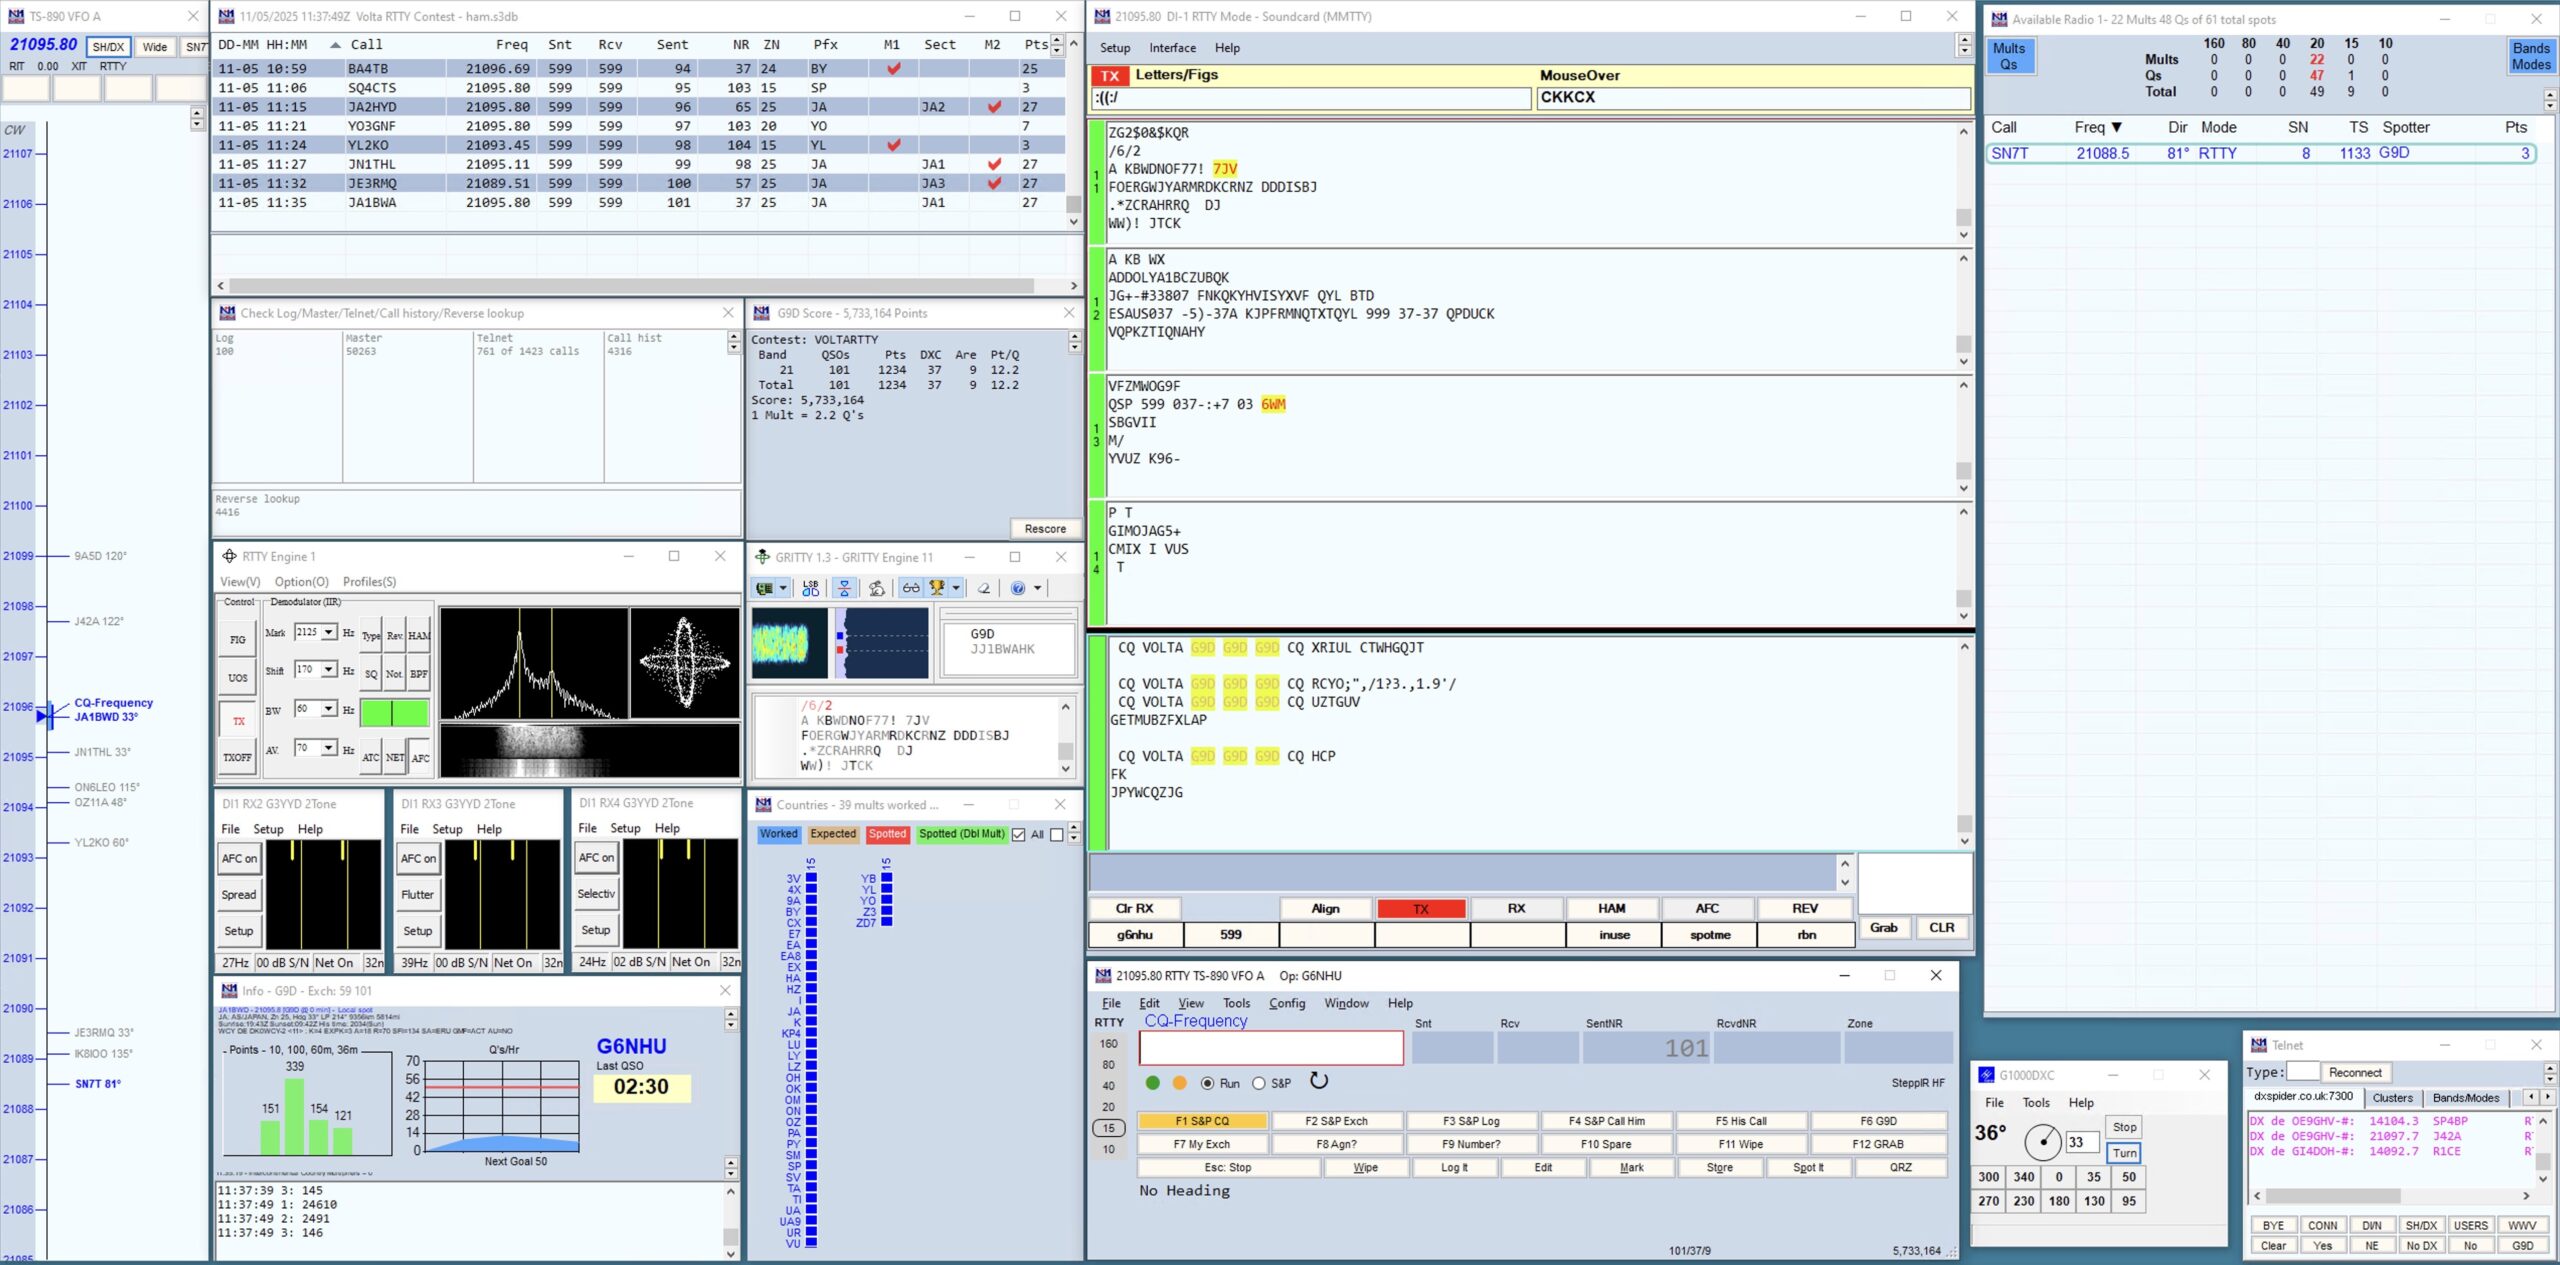This screenshot has height=1265, width=2560.
Task: Open the Shift Hz dropdown
Action: click(328, 669)
